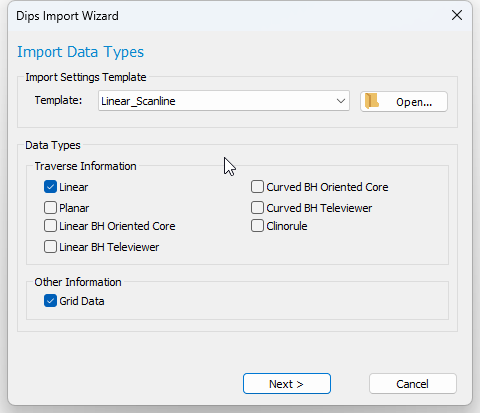Viewport: 480px width, 413px height.
Task: Click the Import Settings Template label
Action: pos(86,77)
